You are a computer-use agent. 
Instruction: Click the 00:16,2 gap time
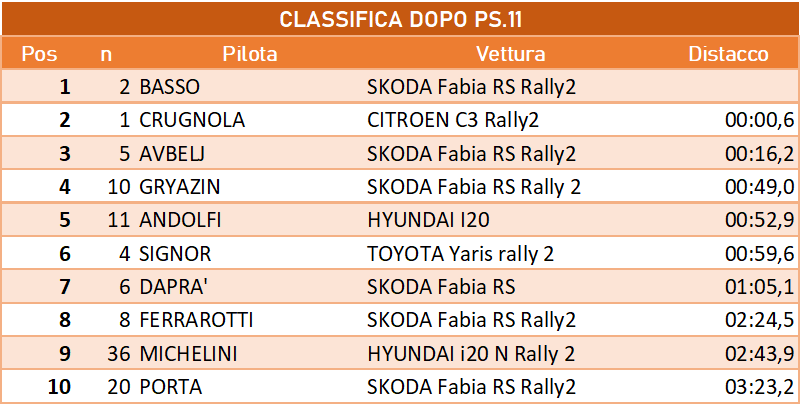(760, 154)
